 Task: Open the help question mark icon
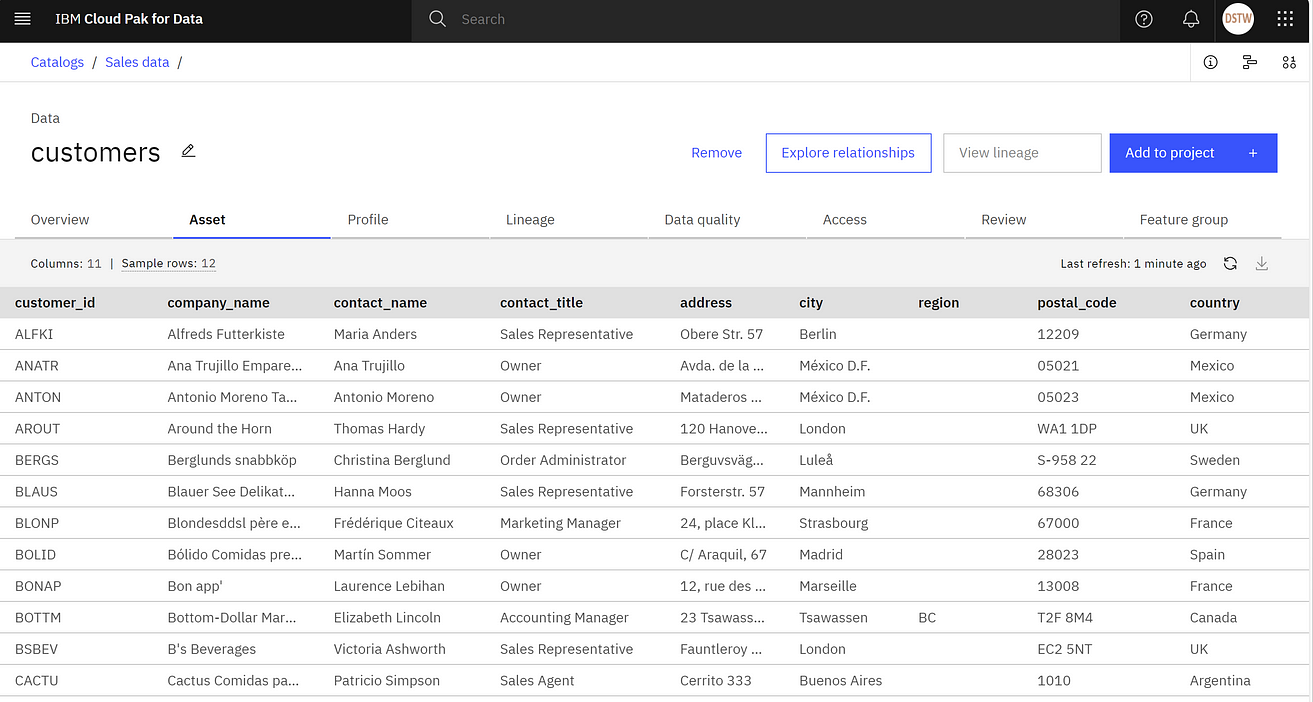tap(1144, 19)
